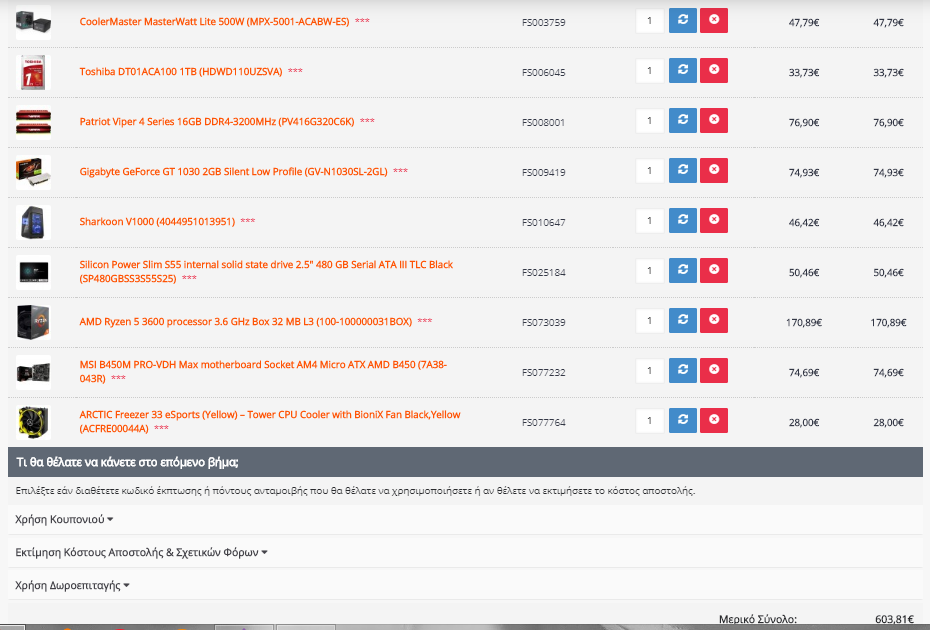Screen dimensions: 930x630
Task: Click quantity field for AMD Ryzen 5 3600
Action: [x=649, y=320]
